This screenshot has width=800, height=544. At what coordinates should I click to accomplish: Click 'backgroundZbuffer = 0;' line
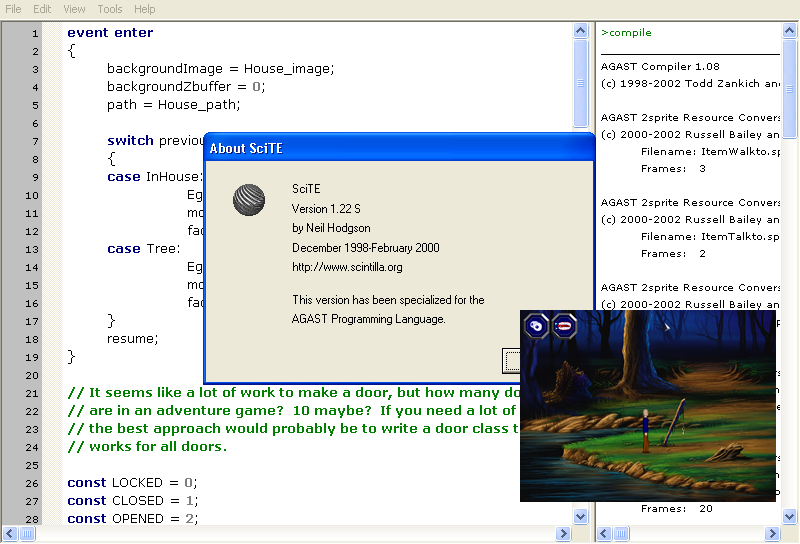coord(186,87)
